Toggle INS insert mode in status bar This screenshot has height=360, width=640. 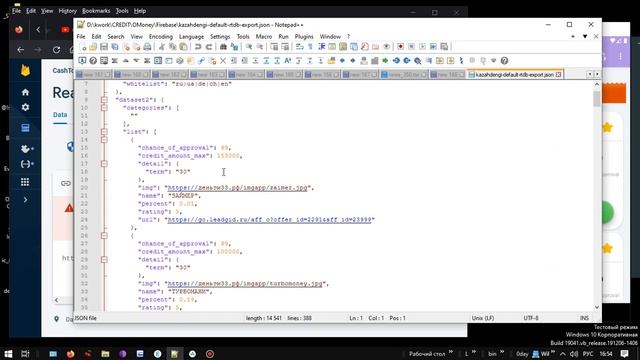[x=584, y=318]
